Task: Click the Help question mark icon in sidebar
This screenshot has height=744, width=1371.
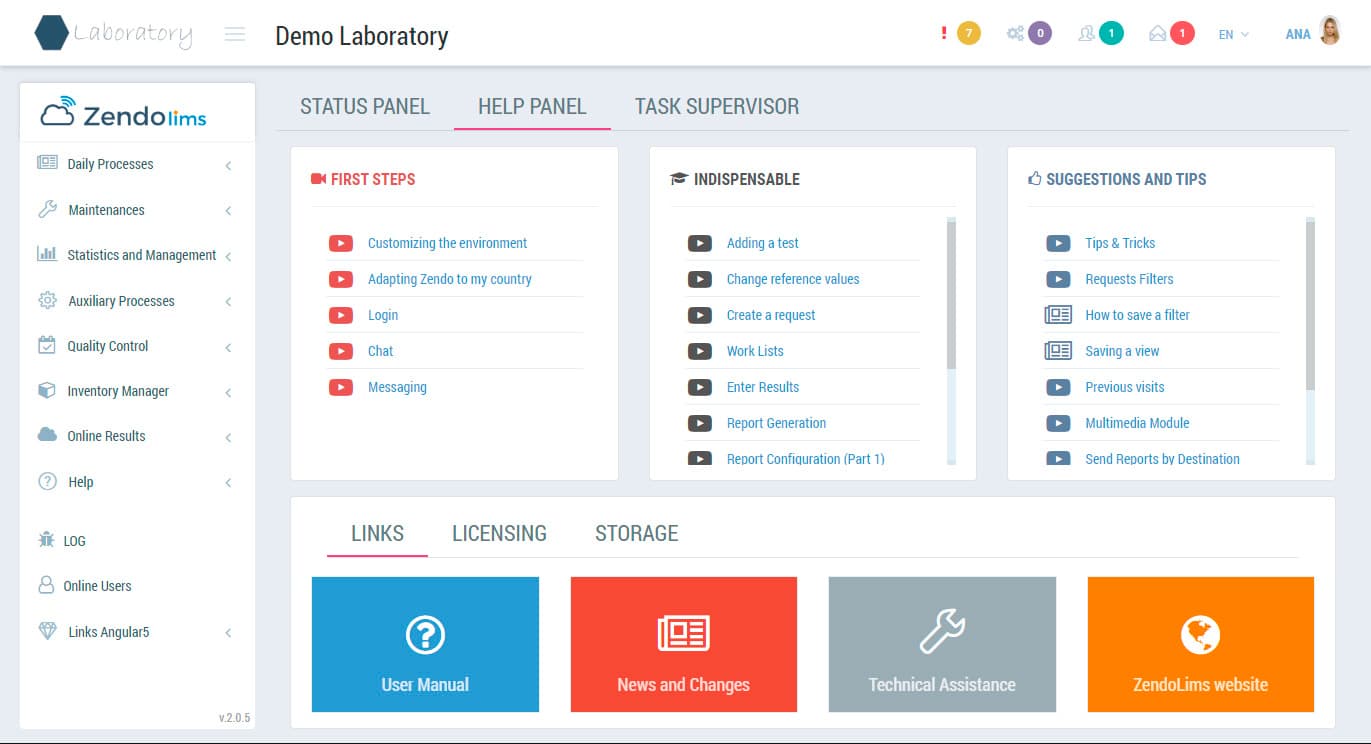Action: pos(47,481)
